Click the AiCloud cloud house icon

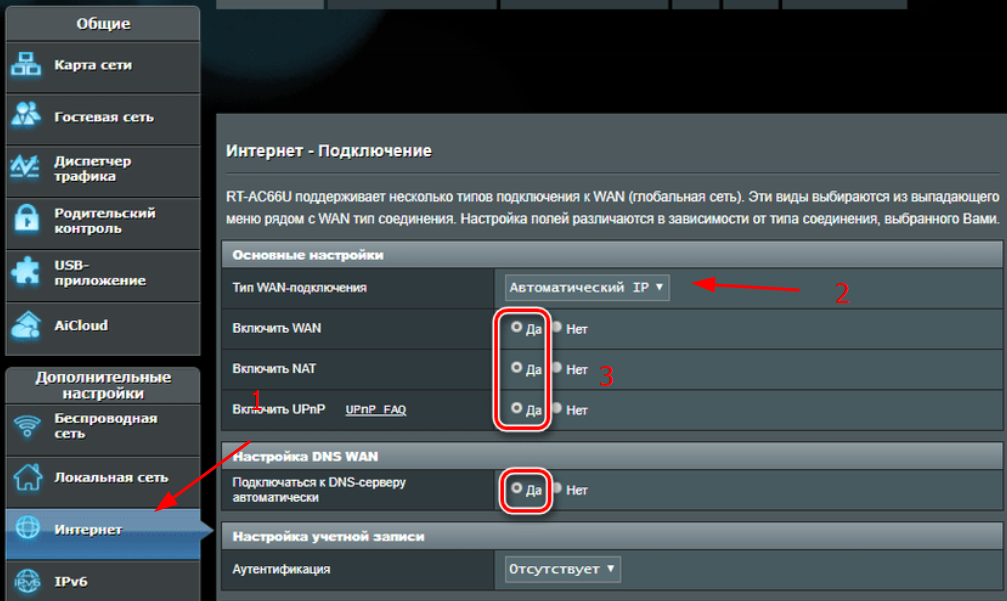point(26,325)
